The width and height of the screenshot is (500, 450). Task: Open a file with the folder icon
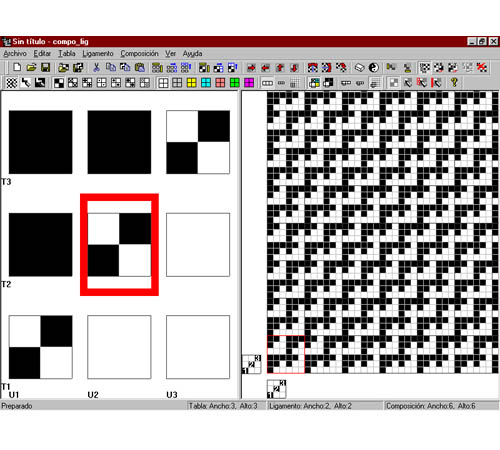(31, 67)
